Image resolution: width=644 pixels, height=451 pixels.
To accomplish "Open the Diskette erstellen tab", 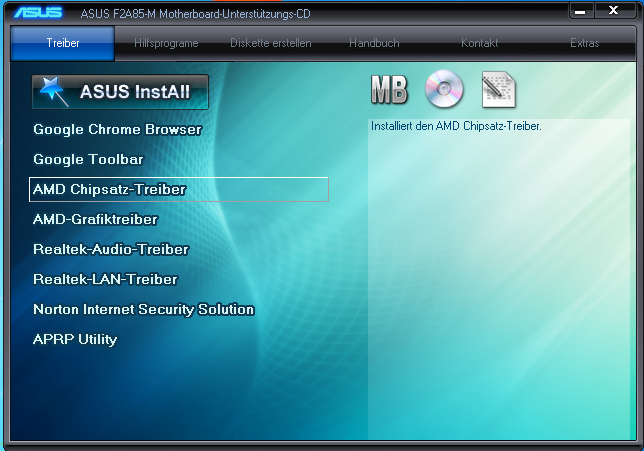I will click(x=271, y=43).
